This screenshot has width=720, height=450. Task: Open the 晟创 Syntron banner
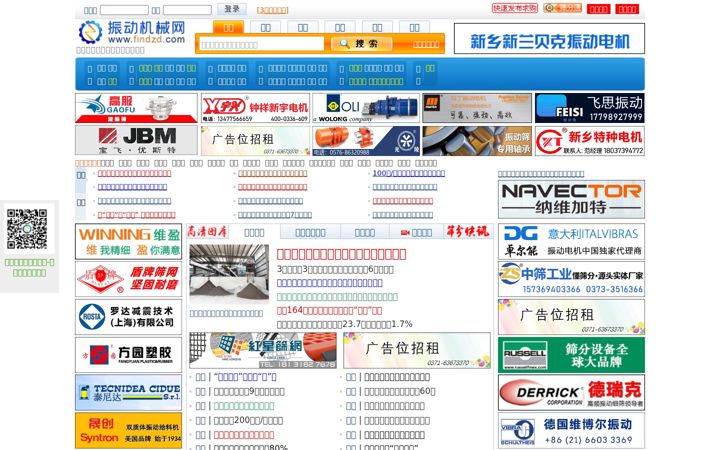point(129,430)
